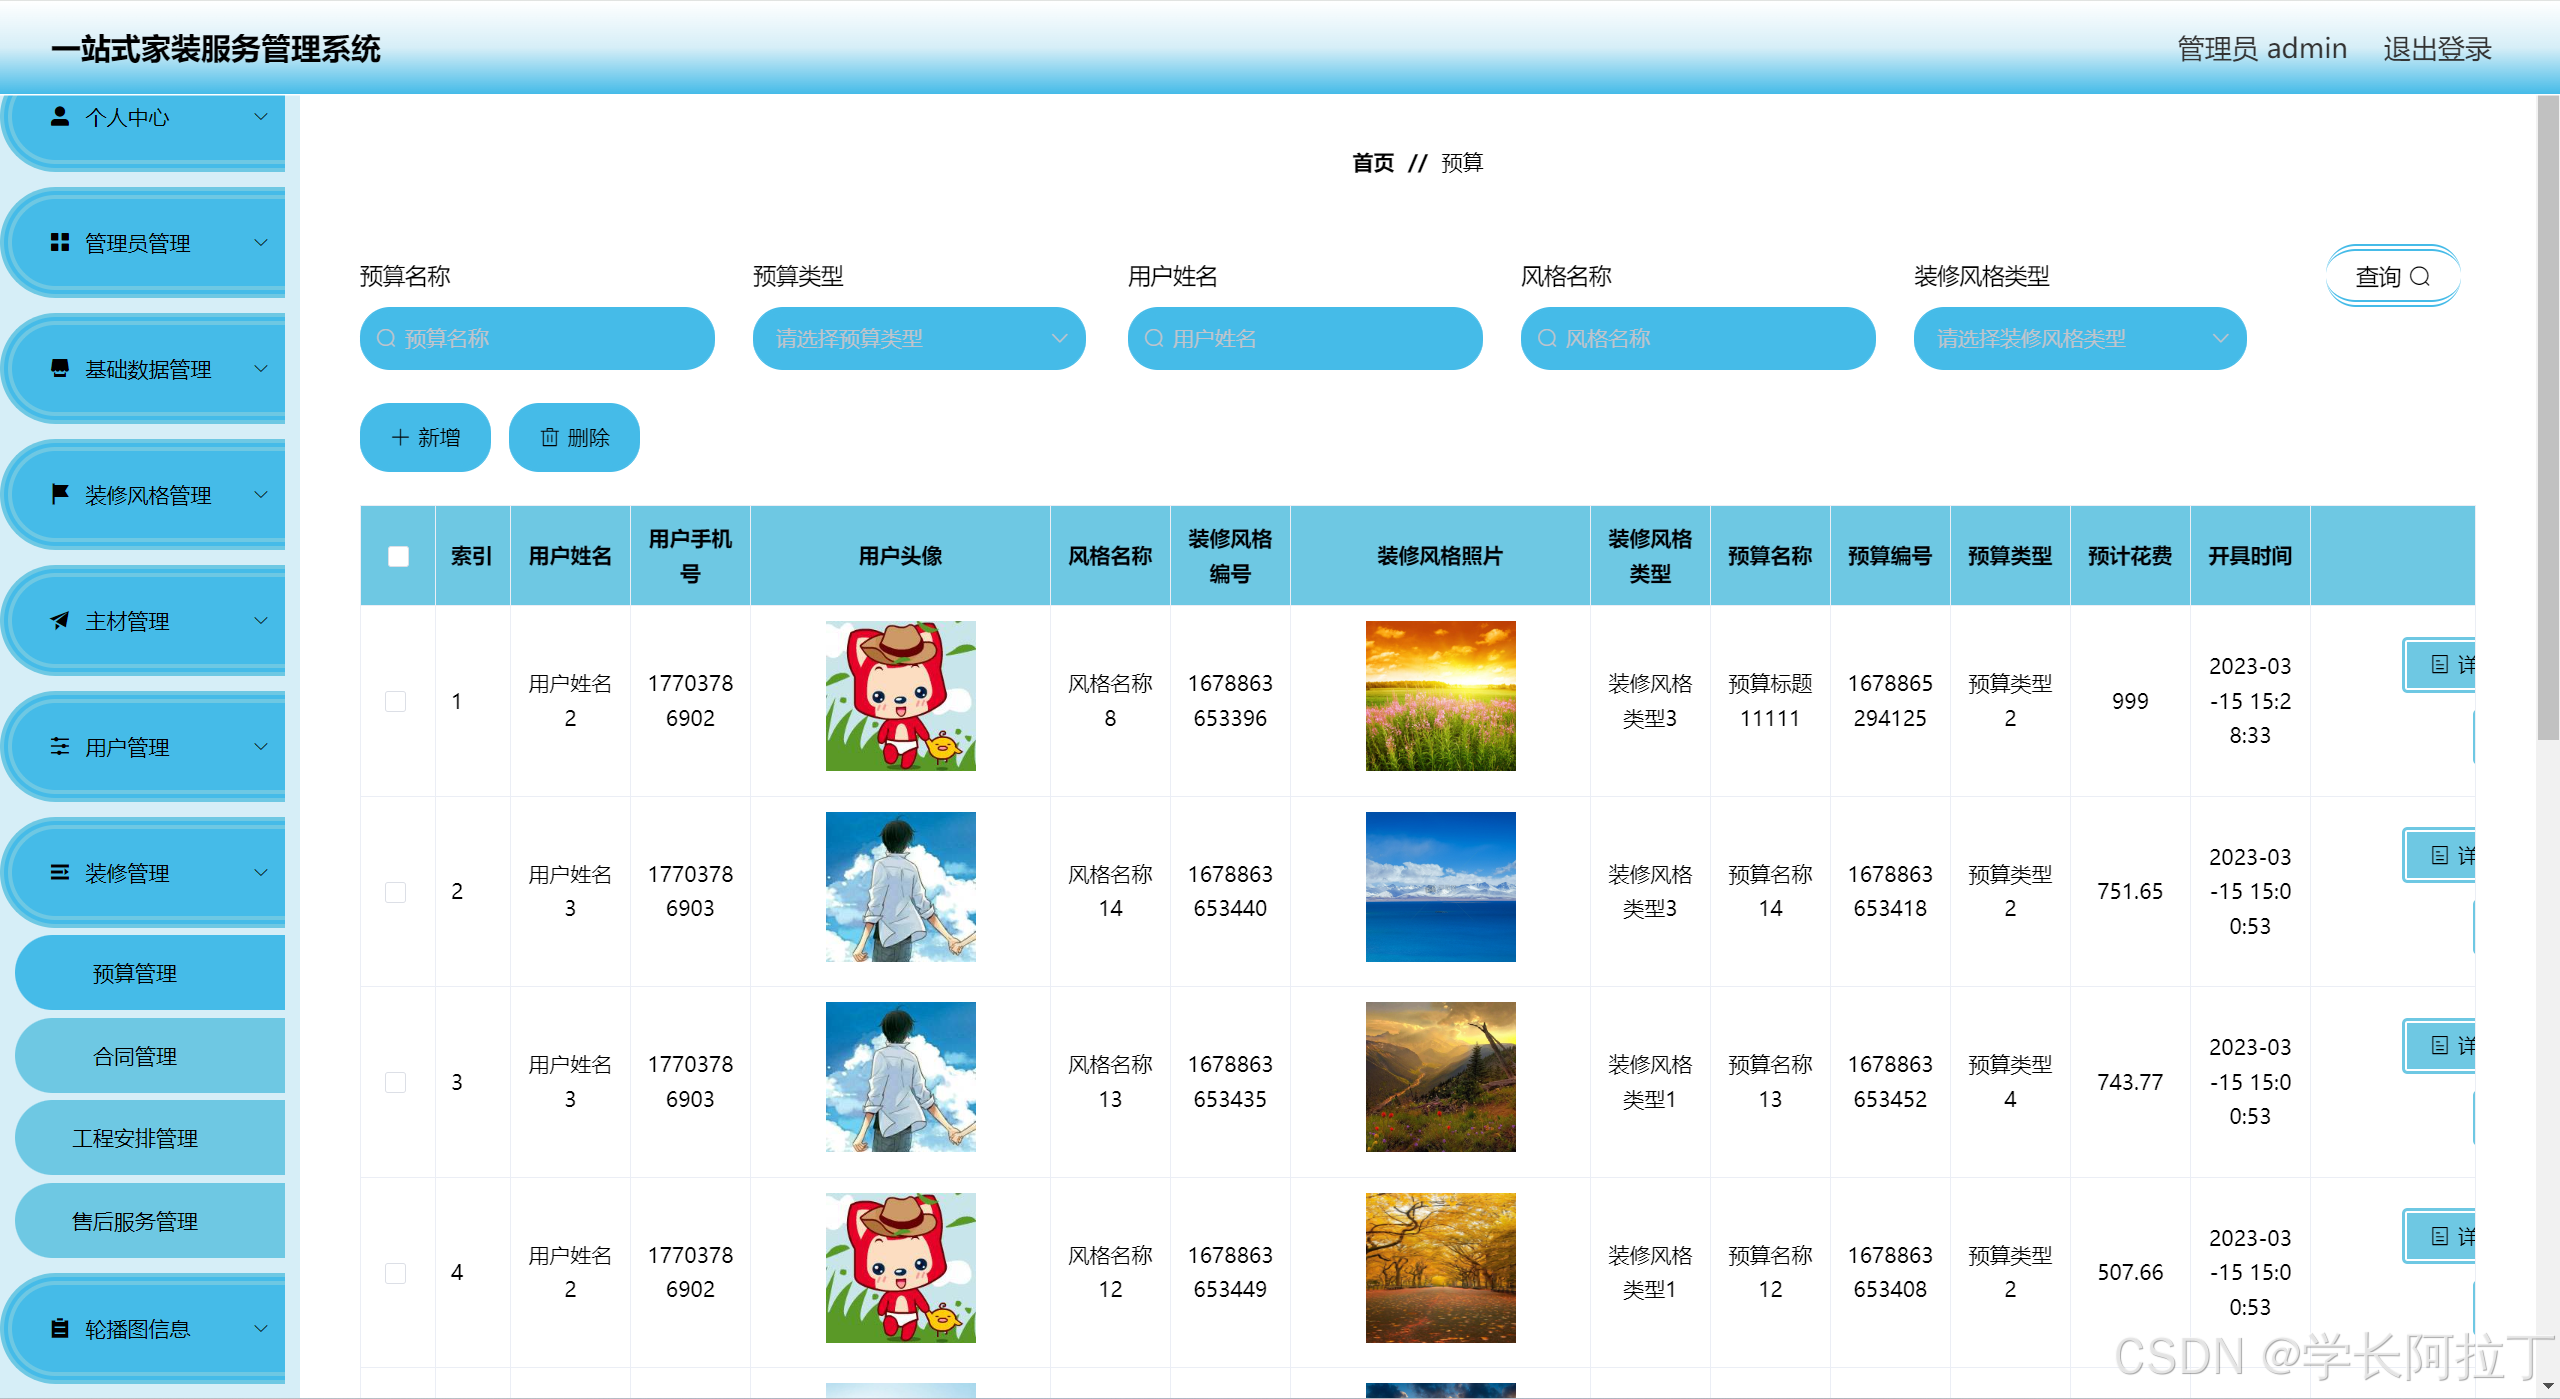Select the 主材管理 paper-plane icon

click(58, 620)
